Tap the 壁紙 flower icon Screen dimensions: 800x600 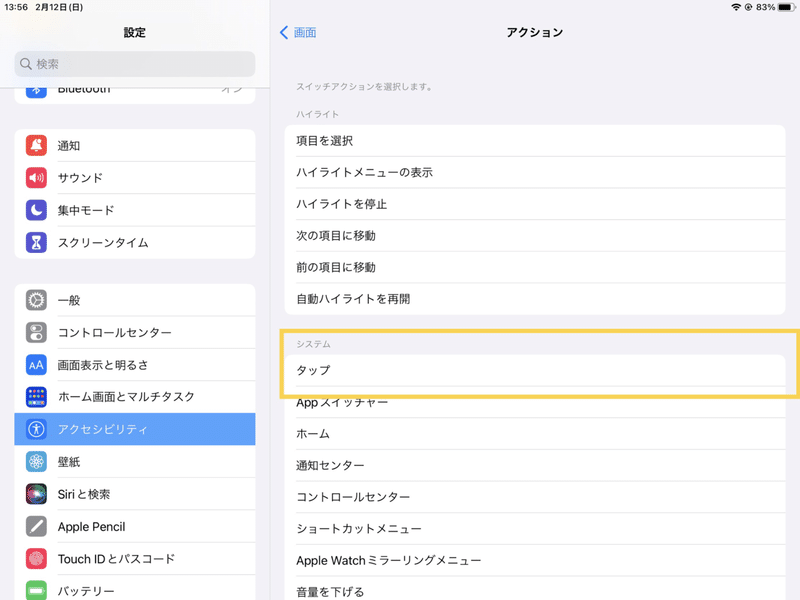pyautogui.click(x=37, y=462)
